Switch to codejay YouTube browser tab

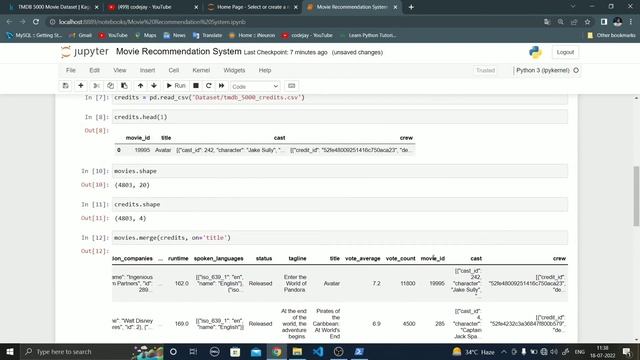coord(153,7)
